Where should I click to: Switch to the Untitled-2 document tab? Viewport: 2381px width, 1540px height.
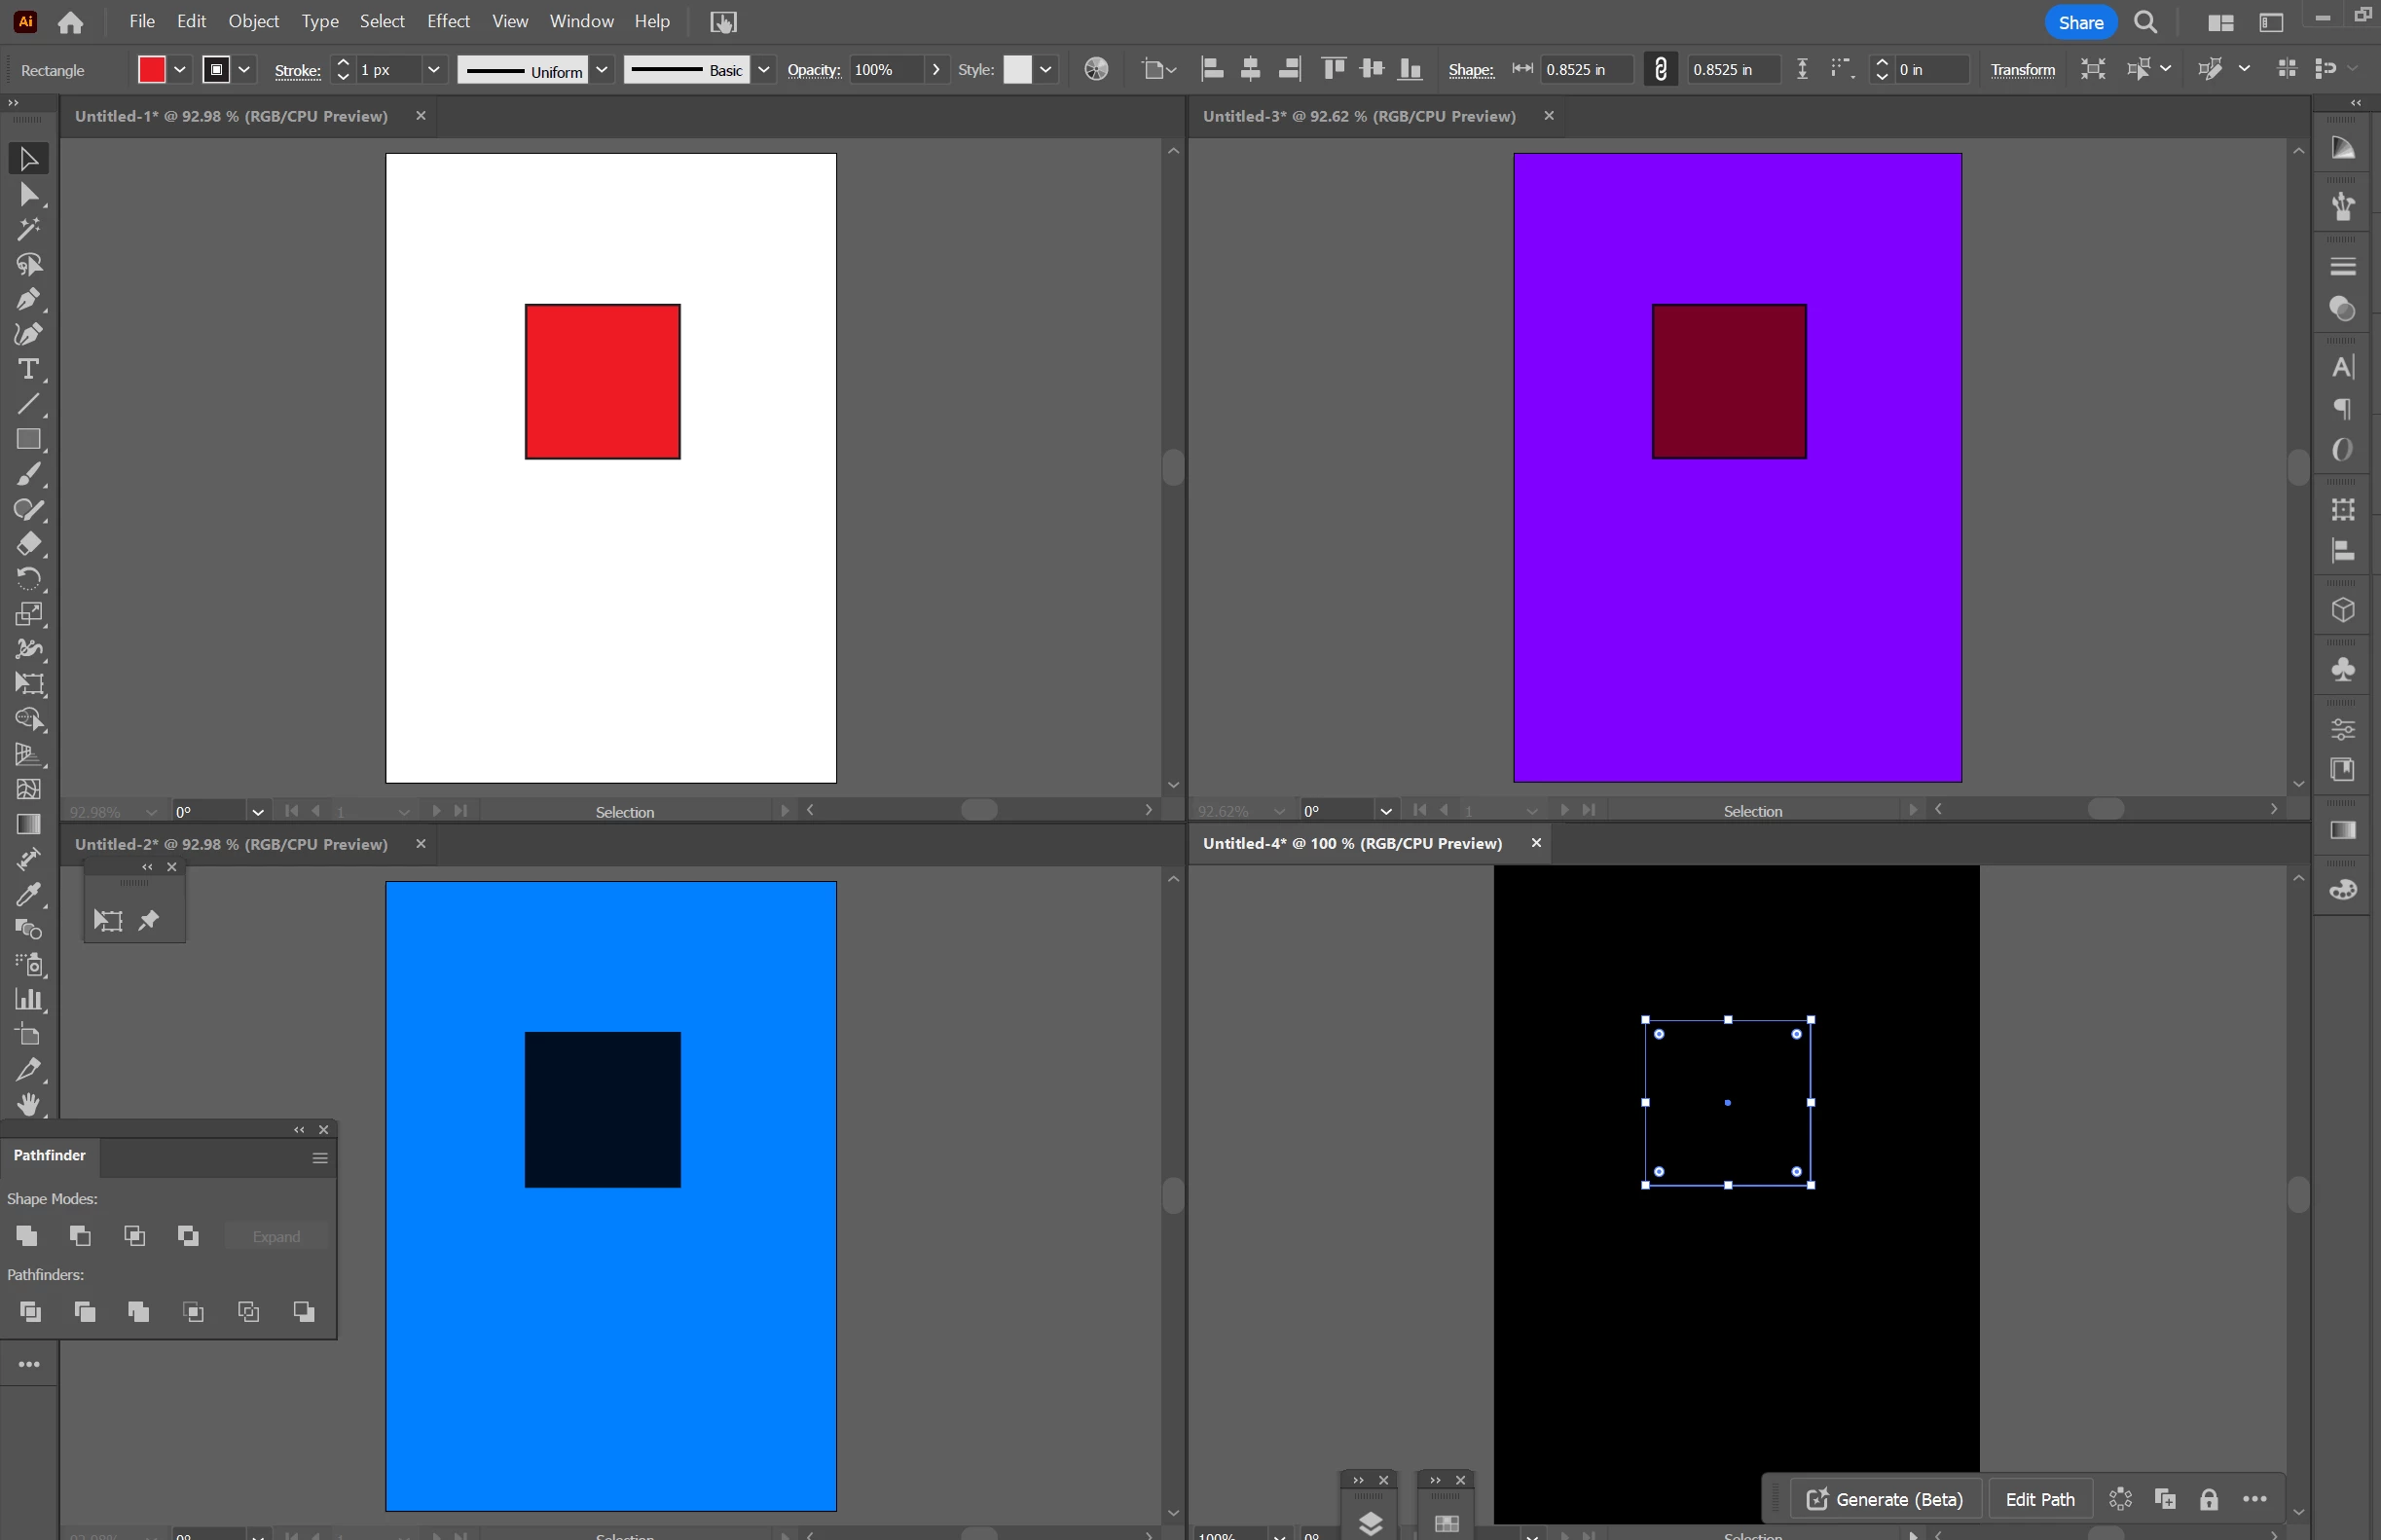point(231,844)
